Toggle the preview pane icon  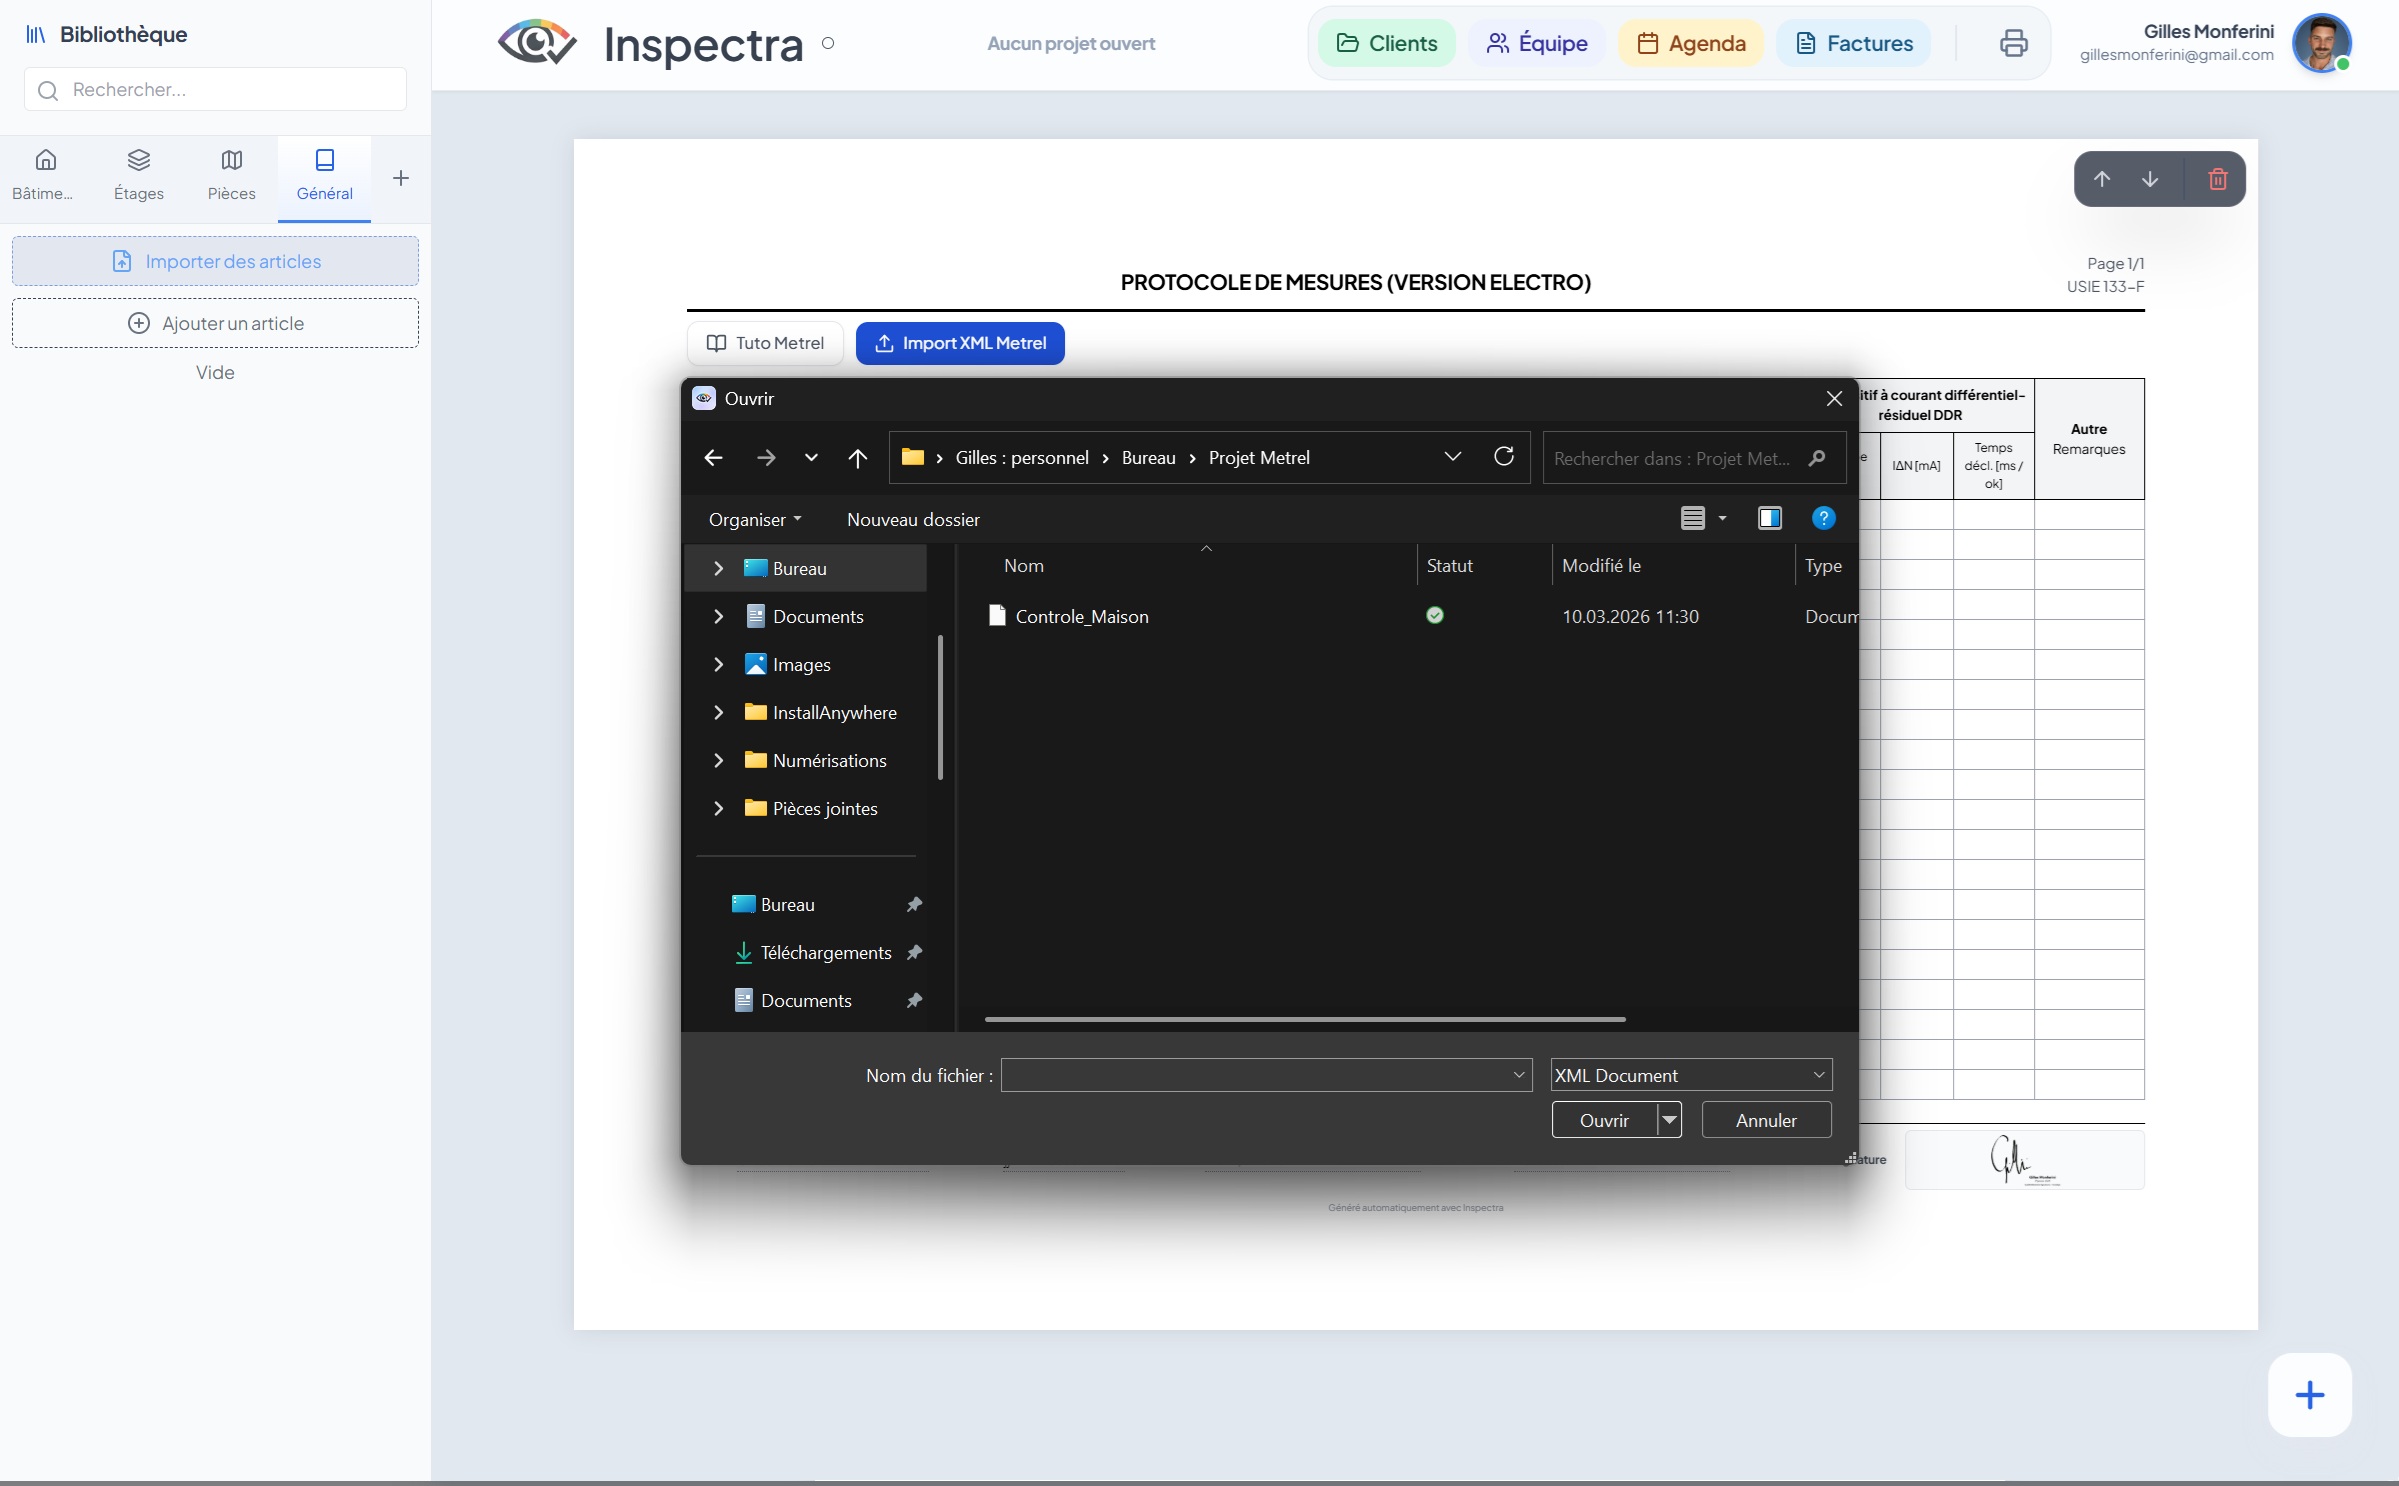(x=1769, y=518)
